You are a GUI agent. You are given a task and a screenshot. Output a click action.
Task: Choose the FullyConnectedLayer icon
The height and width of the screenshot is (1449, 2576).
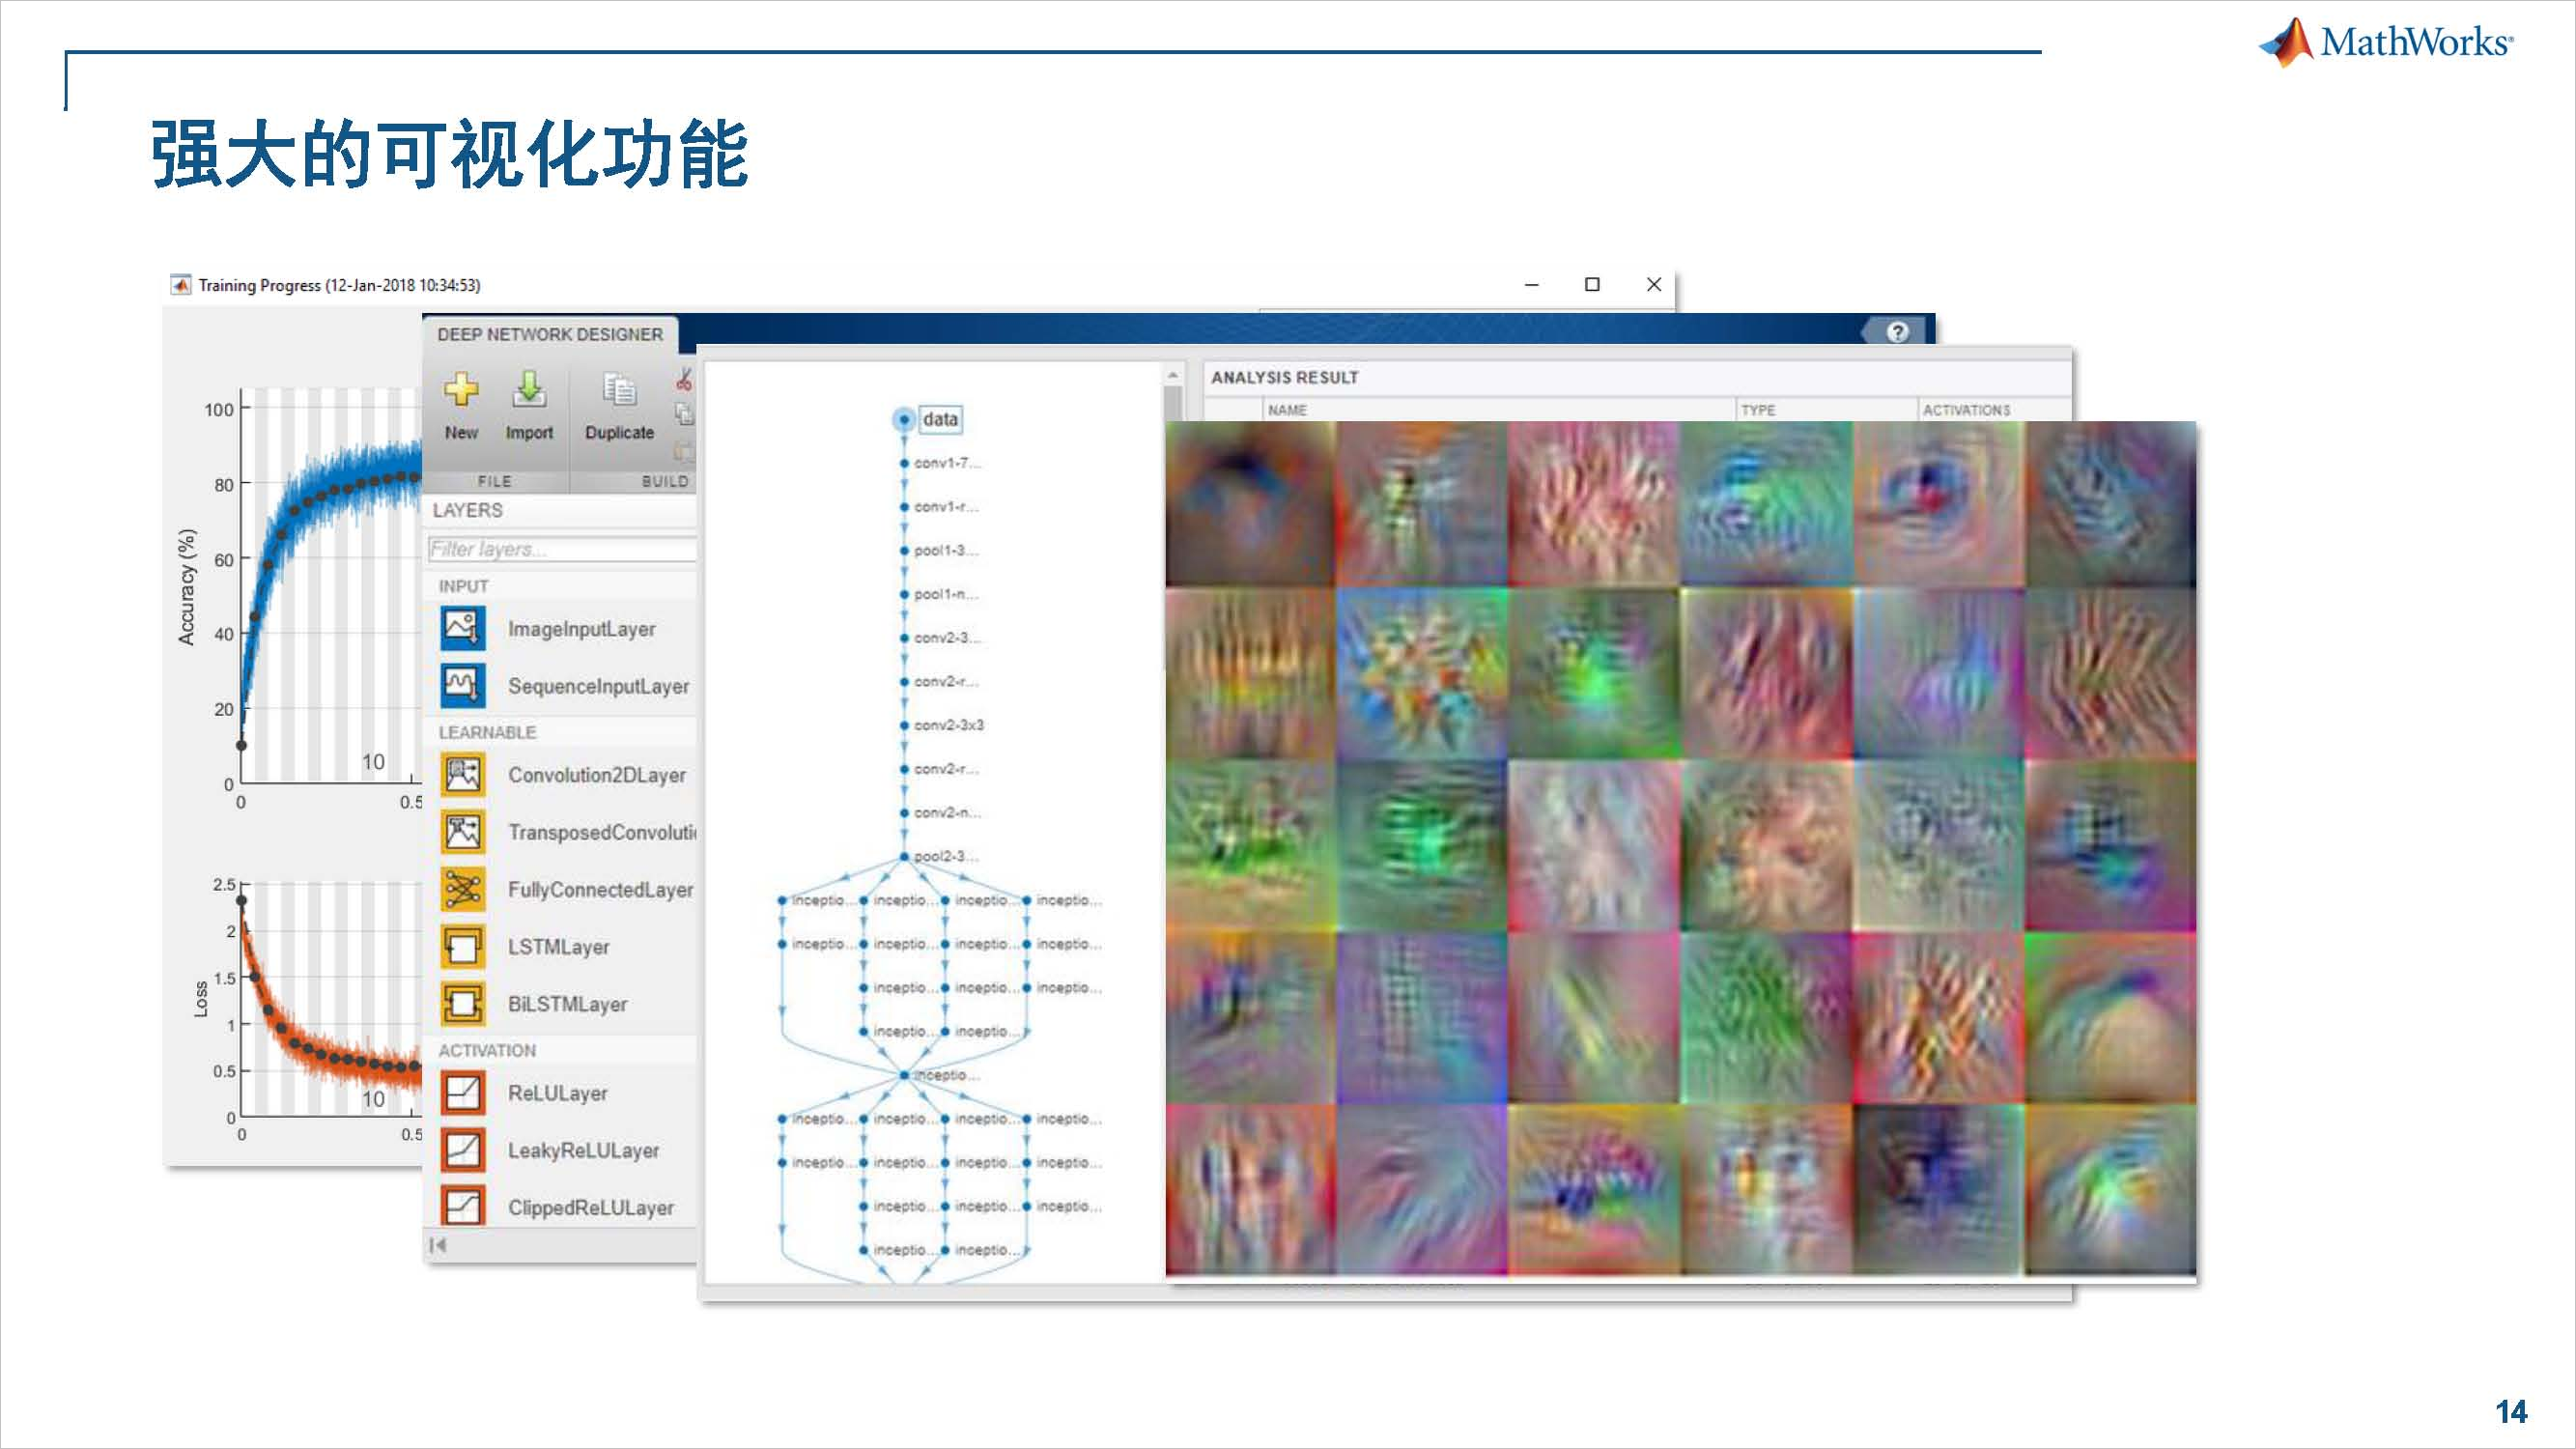[463, 889]
